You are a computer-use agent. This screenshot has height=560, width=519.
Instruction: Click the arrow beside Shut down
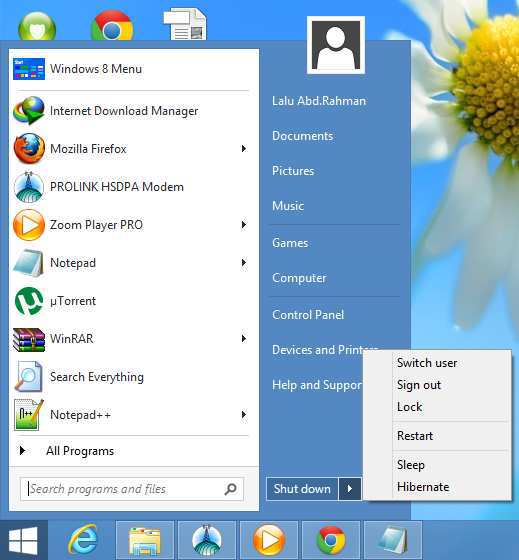[350, 489]
